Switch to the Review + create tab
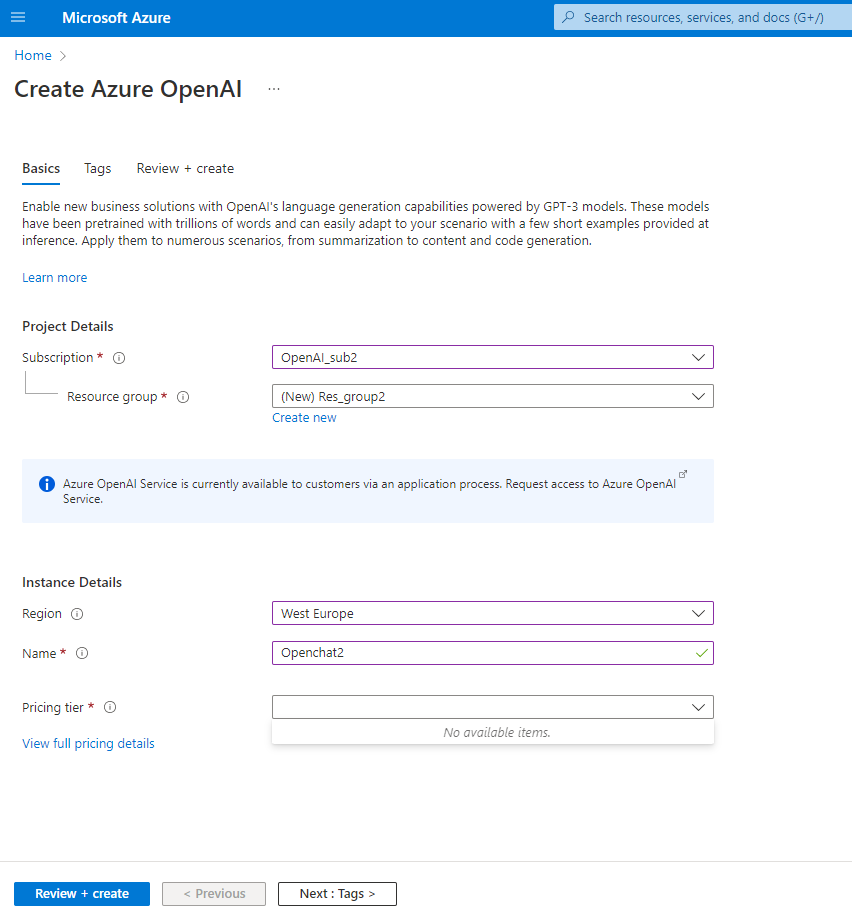Viewport: 852px width, 914px height. click(185, 168)
